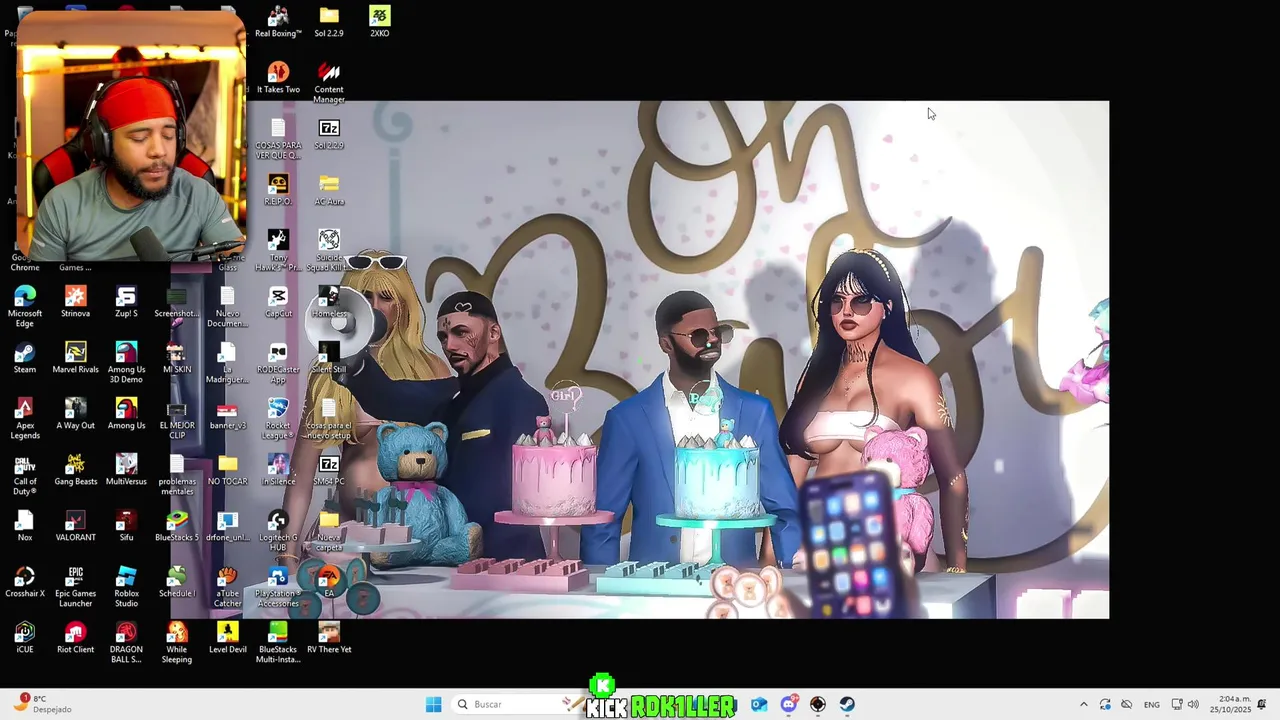
Task: Open EL MEJOR CLIP video file
Action: click(177, 418)
